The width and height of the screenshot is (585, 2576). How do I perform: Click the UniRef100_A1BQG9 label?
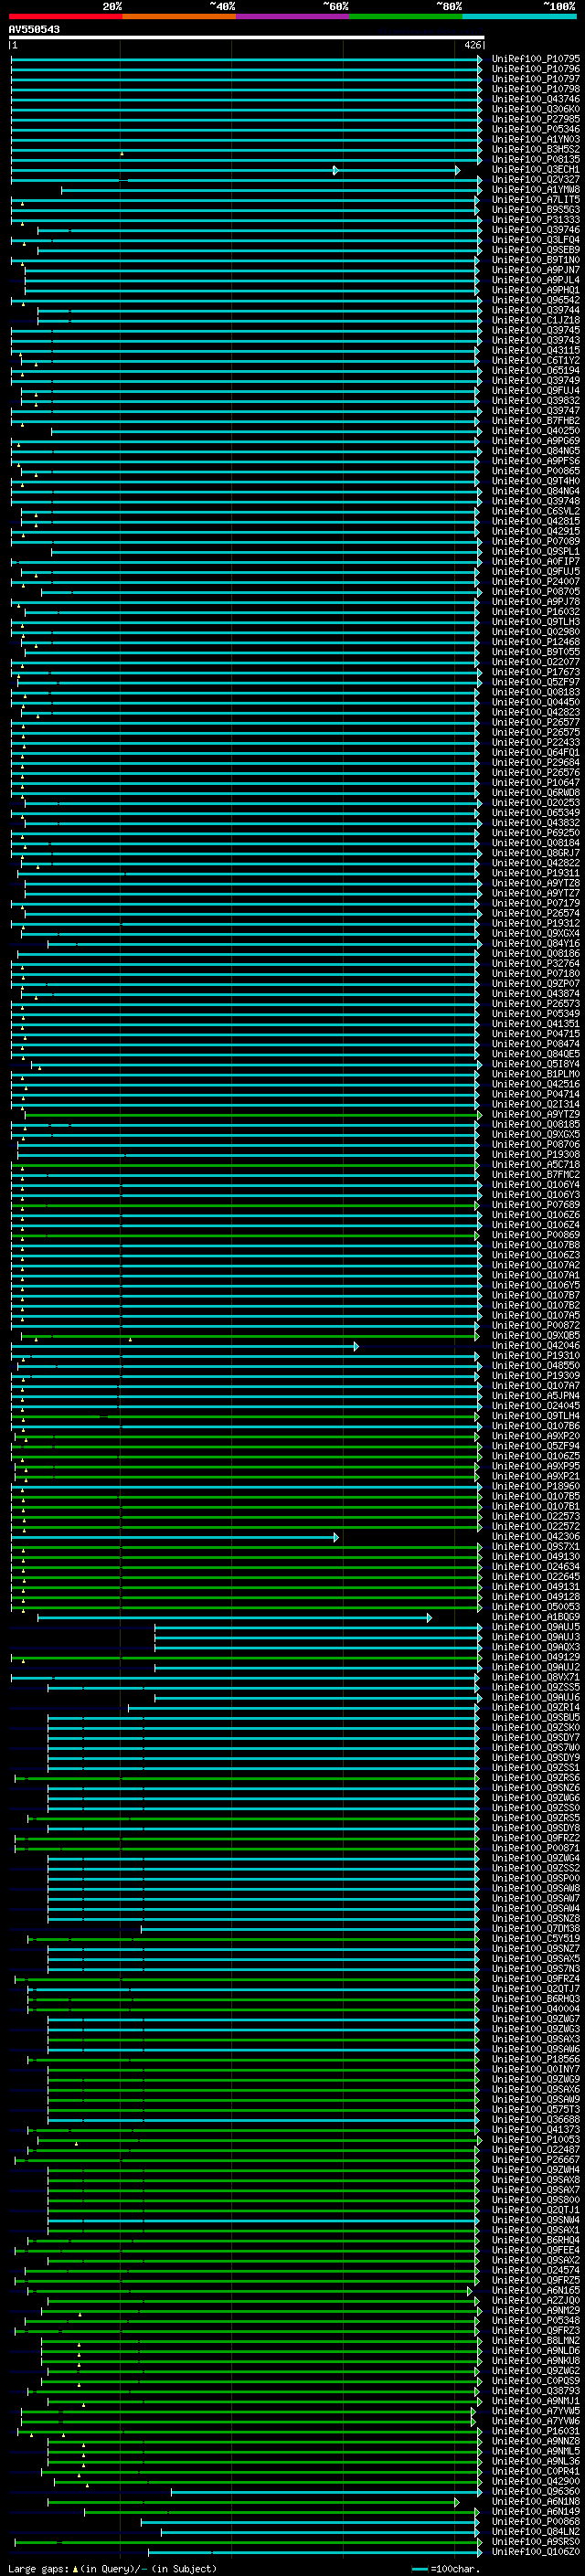click(536, 1616)
